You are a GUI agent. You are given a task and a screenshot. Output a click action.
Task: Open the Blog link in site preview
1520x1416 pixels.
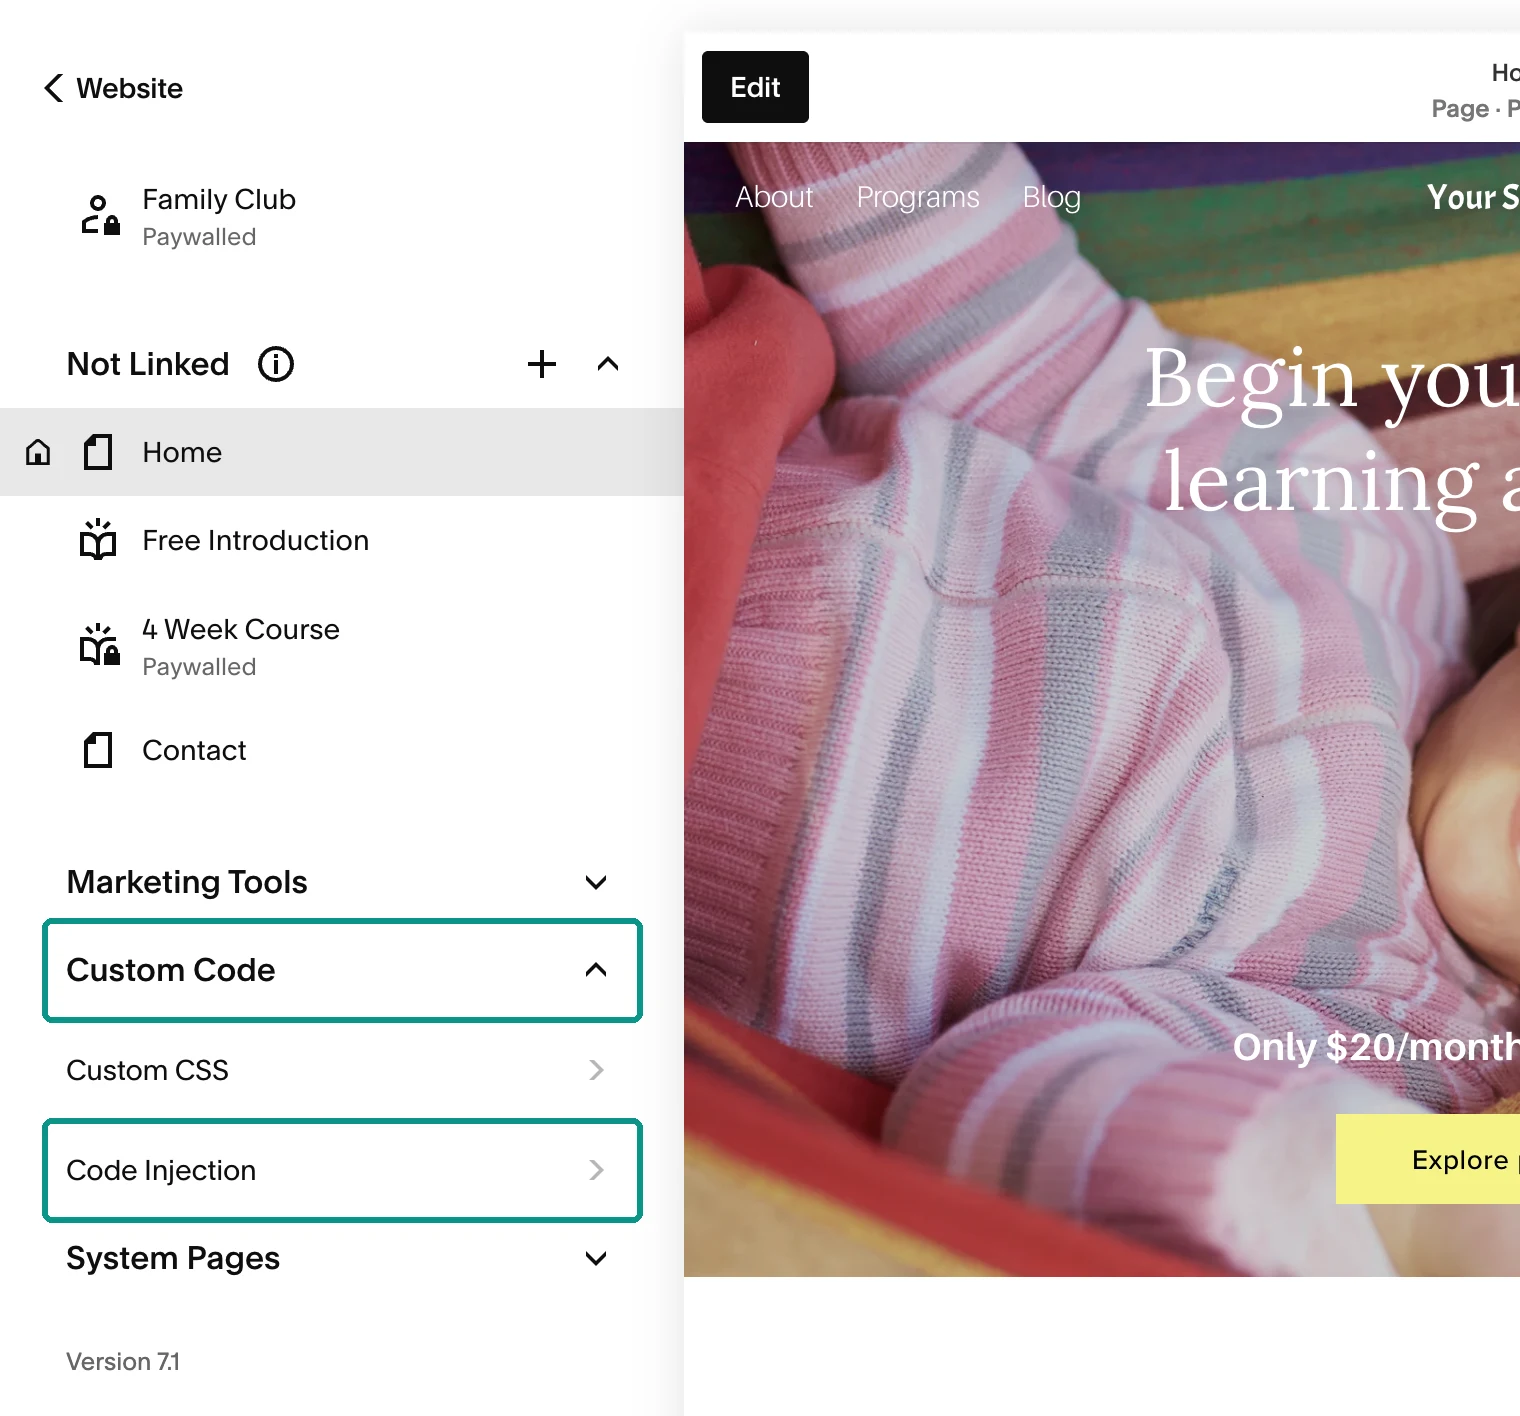(1052, 197)
